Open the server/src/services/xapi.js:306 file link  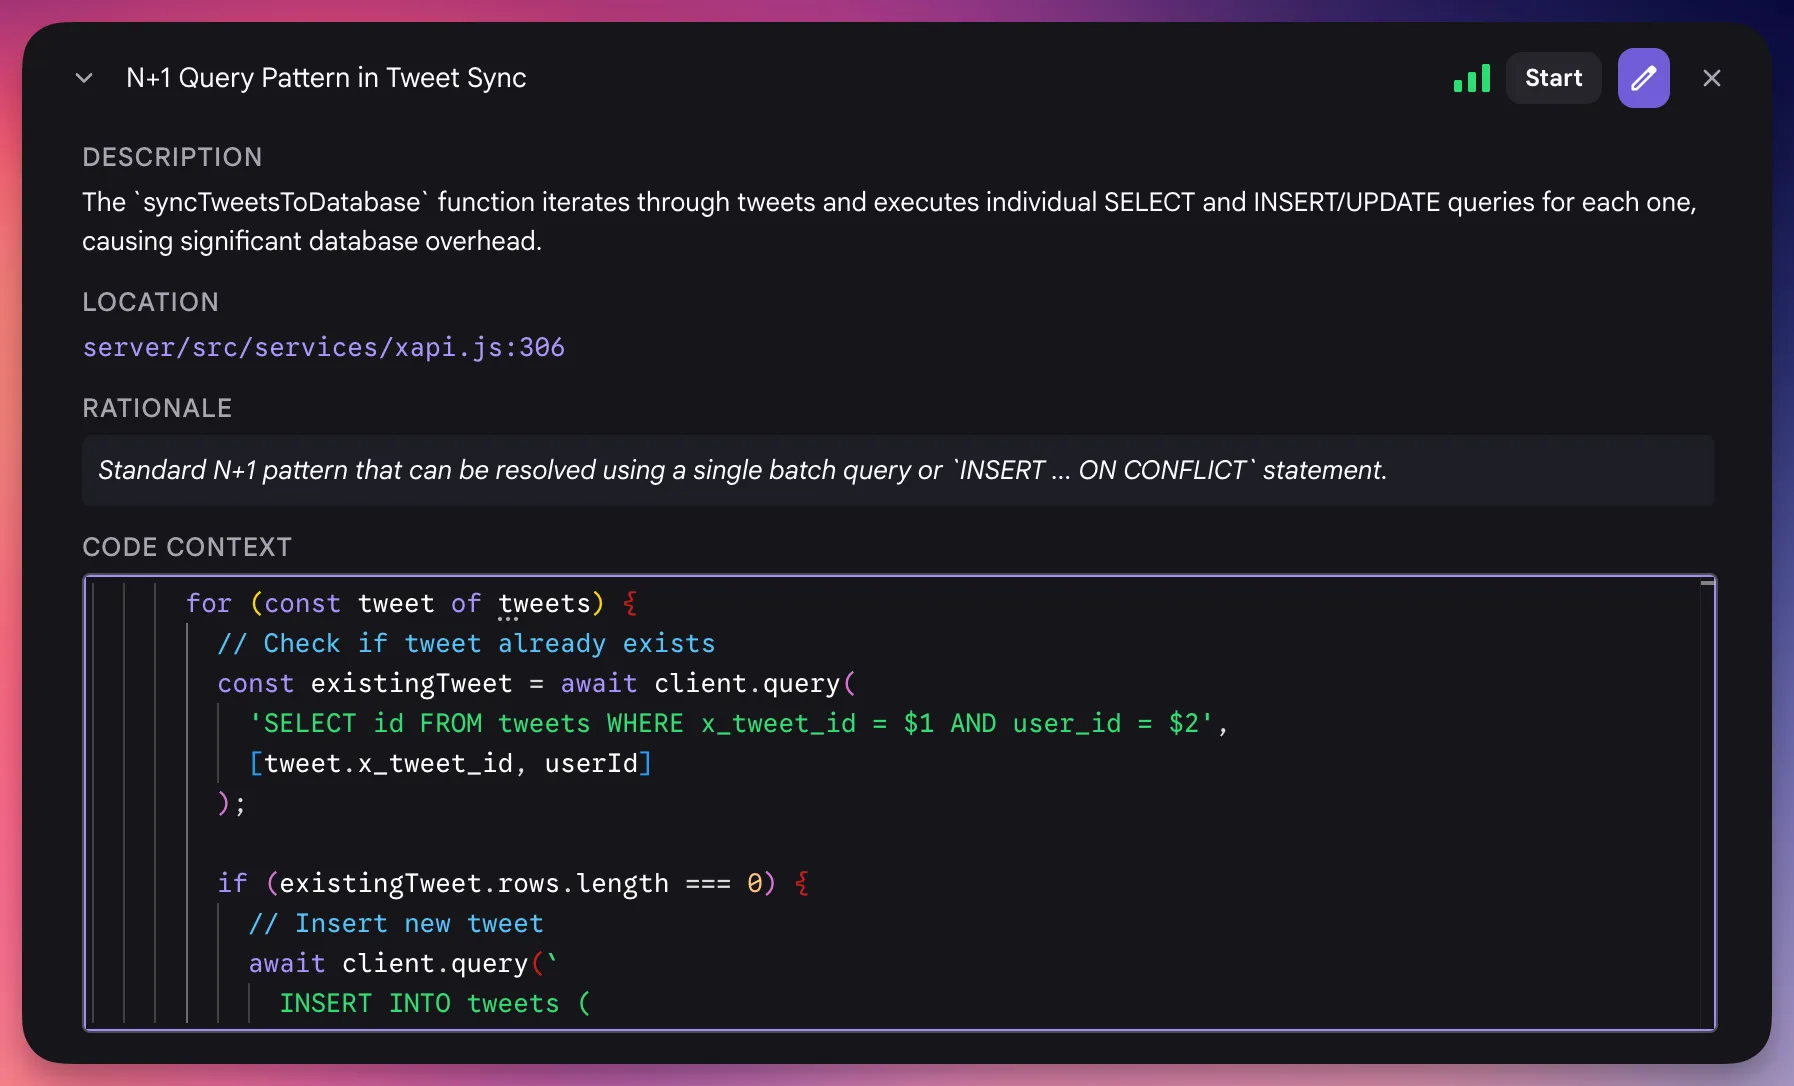pos(323,347)
